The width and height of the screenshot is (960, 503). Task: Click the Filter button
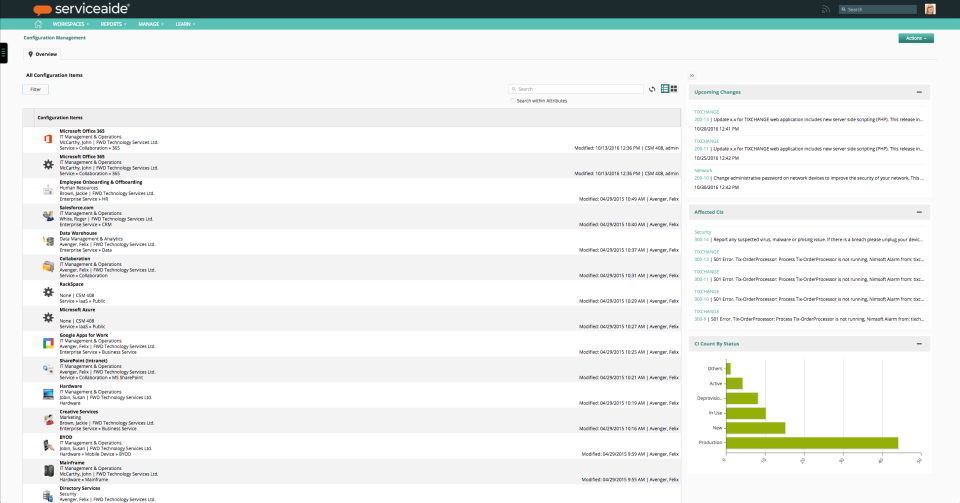tap(36, 89)
